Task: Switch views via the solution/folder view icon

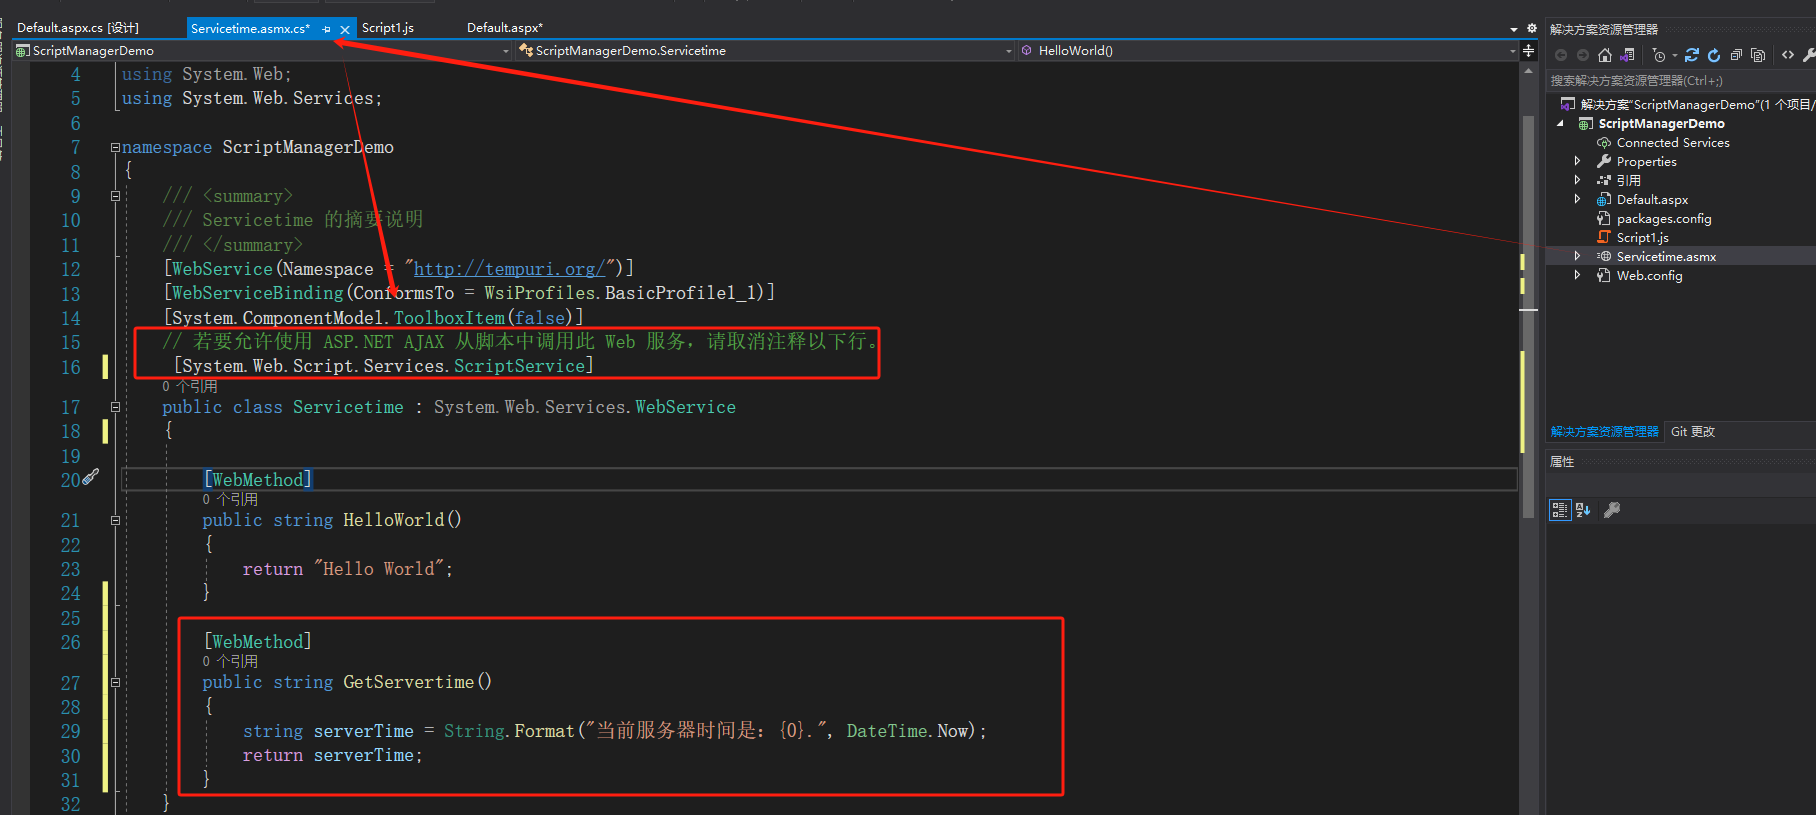Action: coord(1628,55)
